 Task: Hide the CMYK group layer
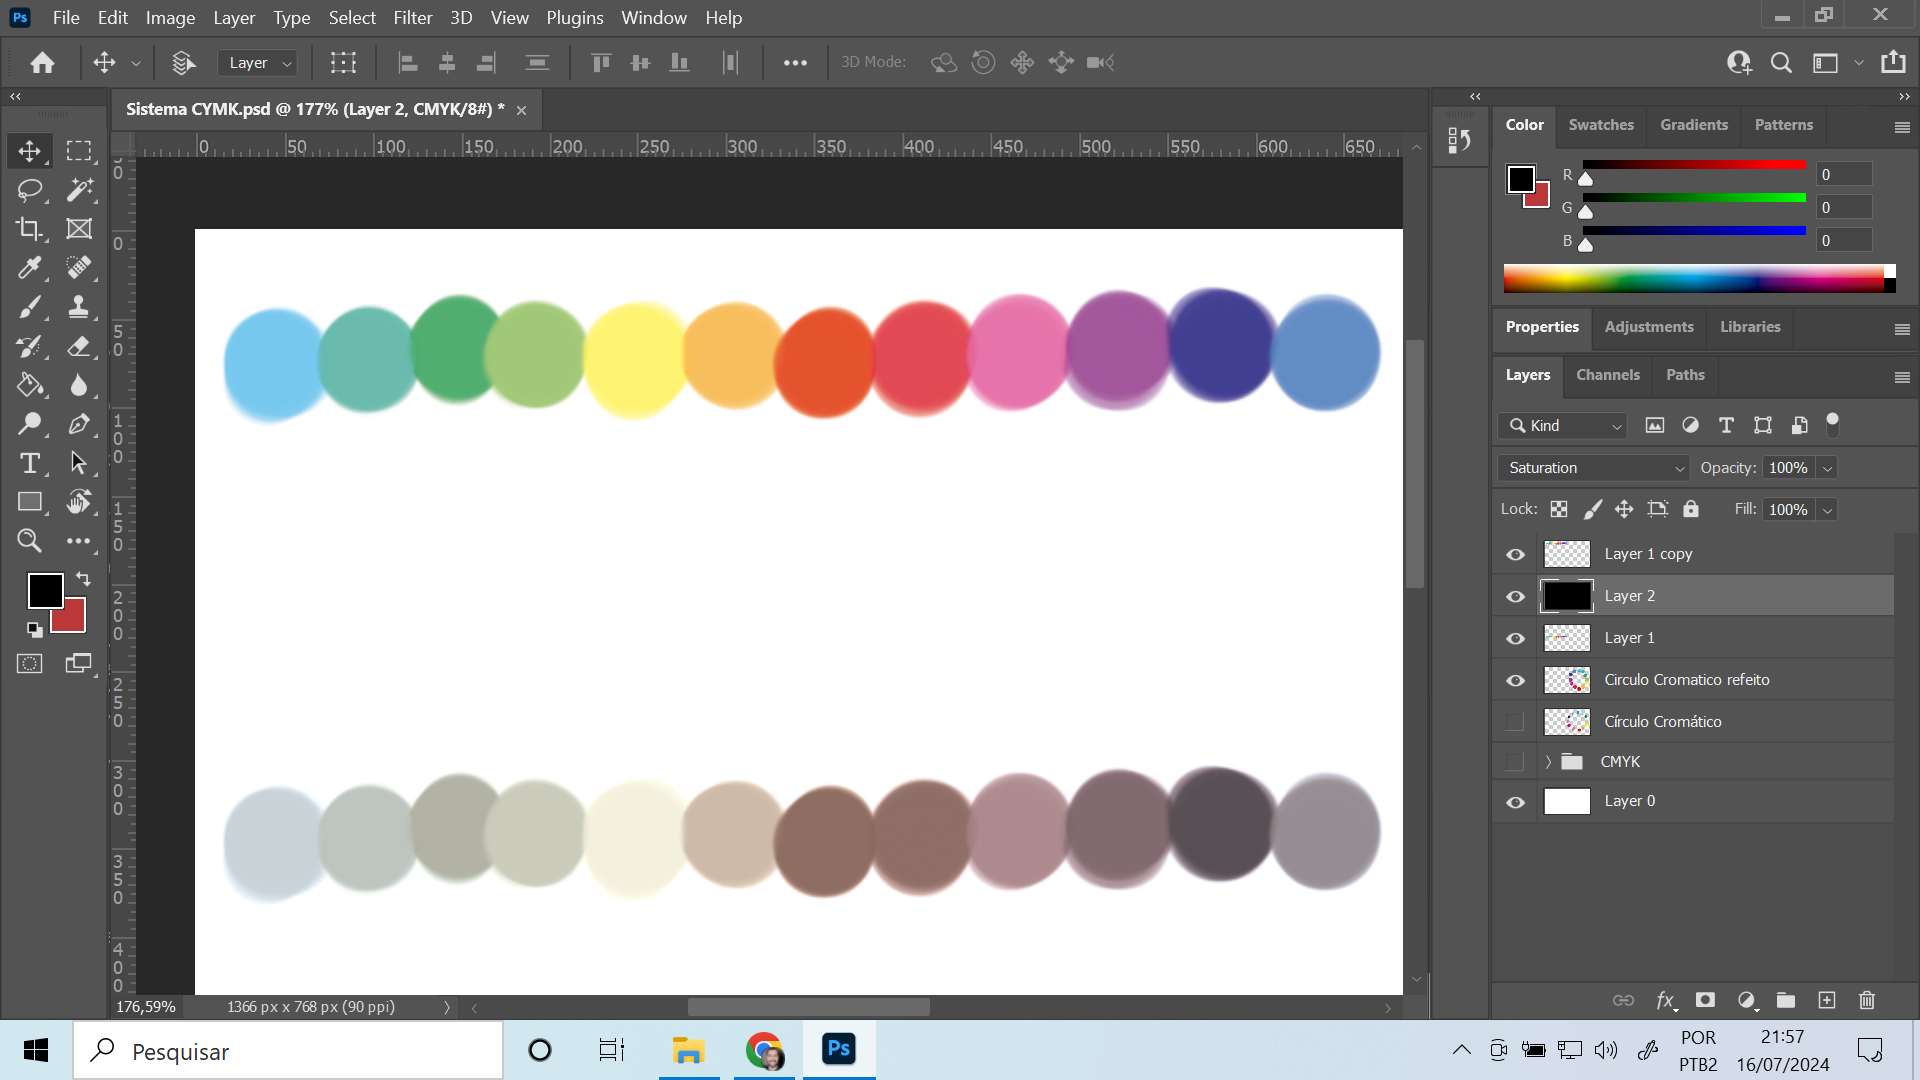1514,761
